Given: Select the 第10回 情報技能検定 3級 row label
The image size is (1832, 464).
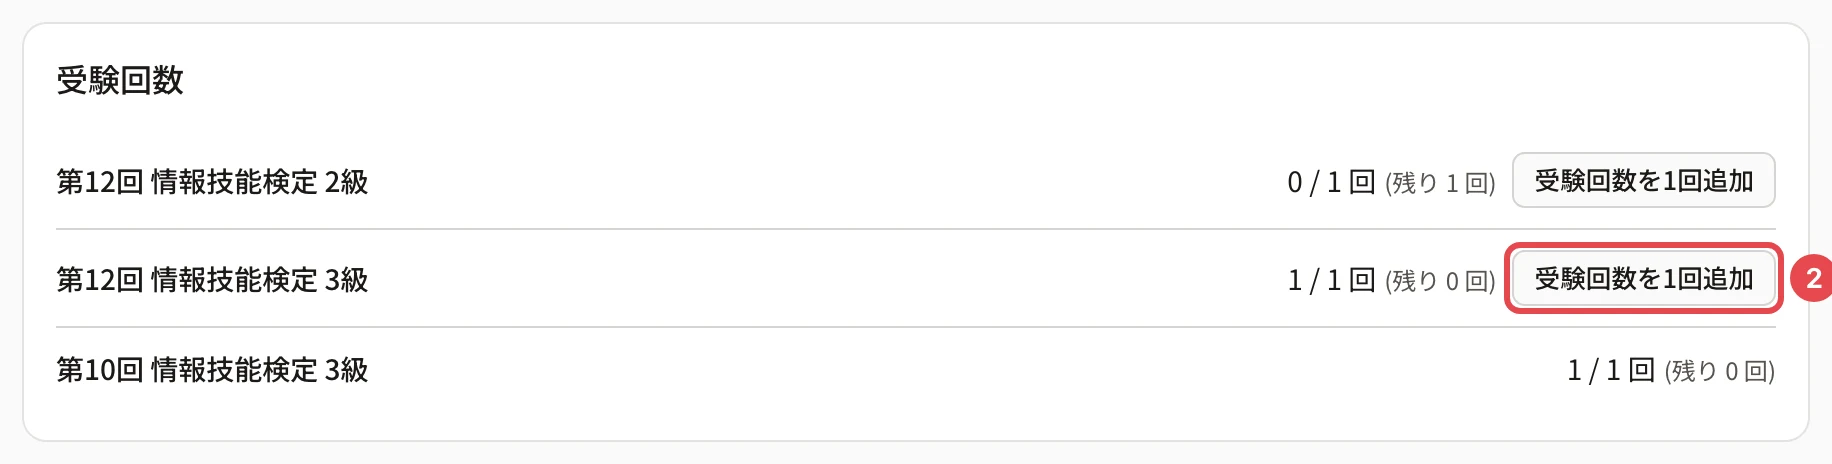Looking at the screenshot, I should [x=212, y=370].
